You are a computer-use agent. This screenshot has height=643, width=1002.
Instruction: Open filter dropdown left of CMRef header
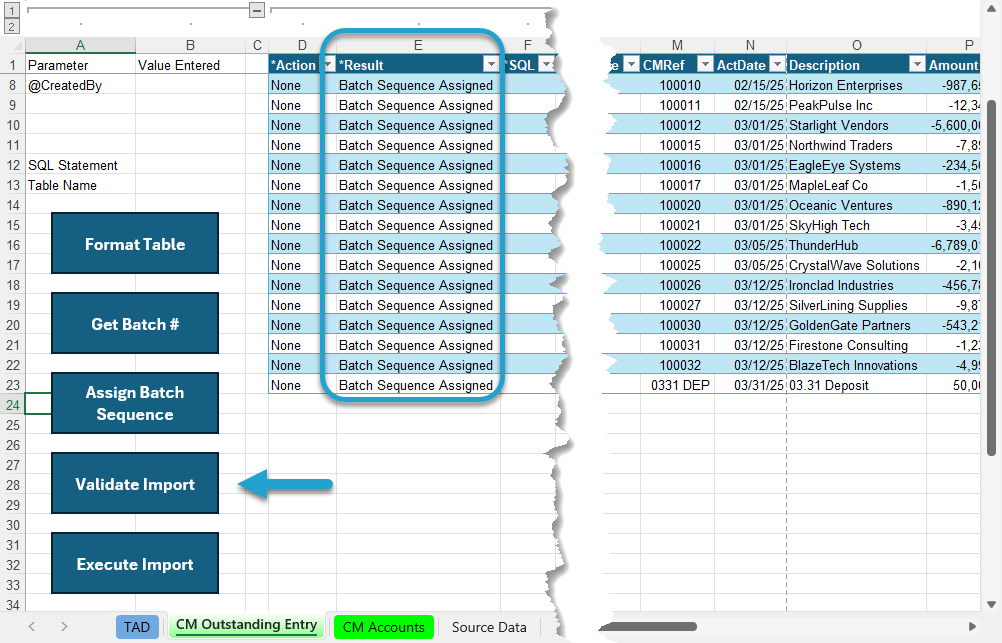pyautogui.click(x=631, y=65)
